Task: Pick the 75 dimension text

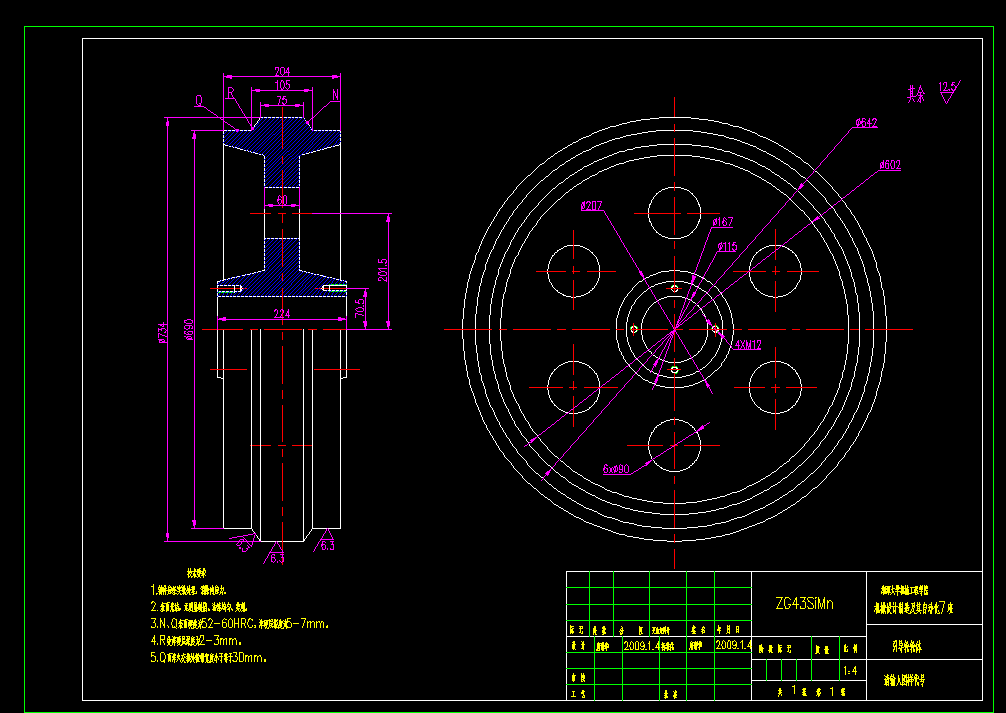Action: click(x=282, y=100)
